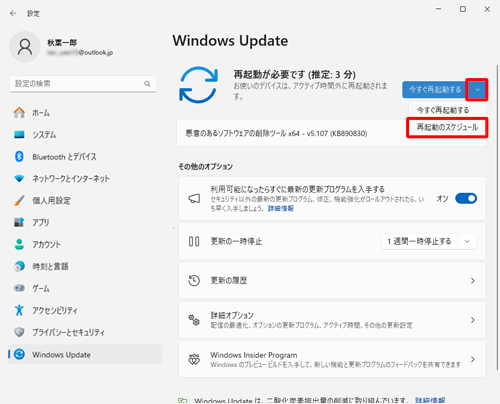Click the Windows Update sidebar icon
500x404 pixels.
(19, 354)
